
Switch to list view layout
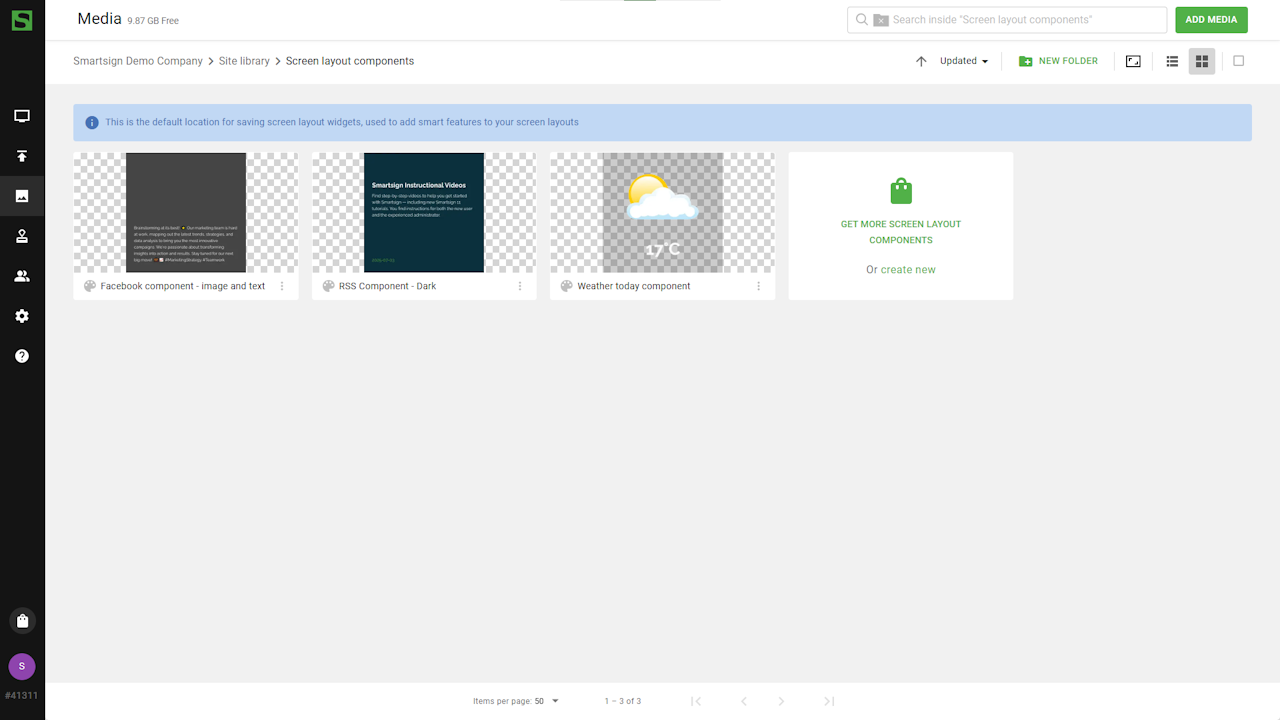[x=1172, y=61]
